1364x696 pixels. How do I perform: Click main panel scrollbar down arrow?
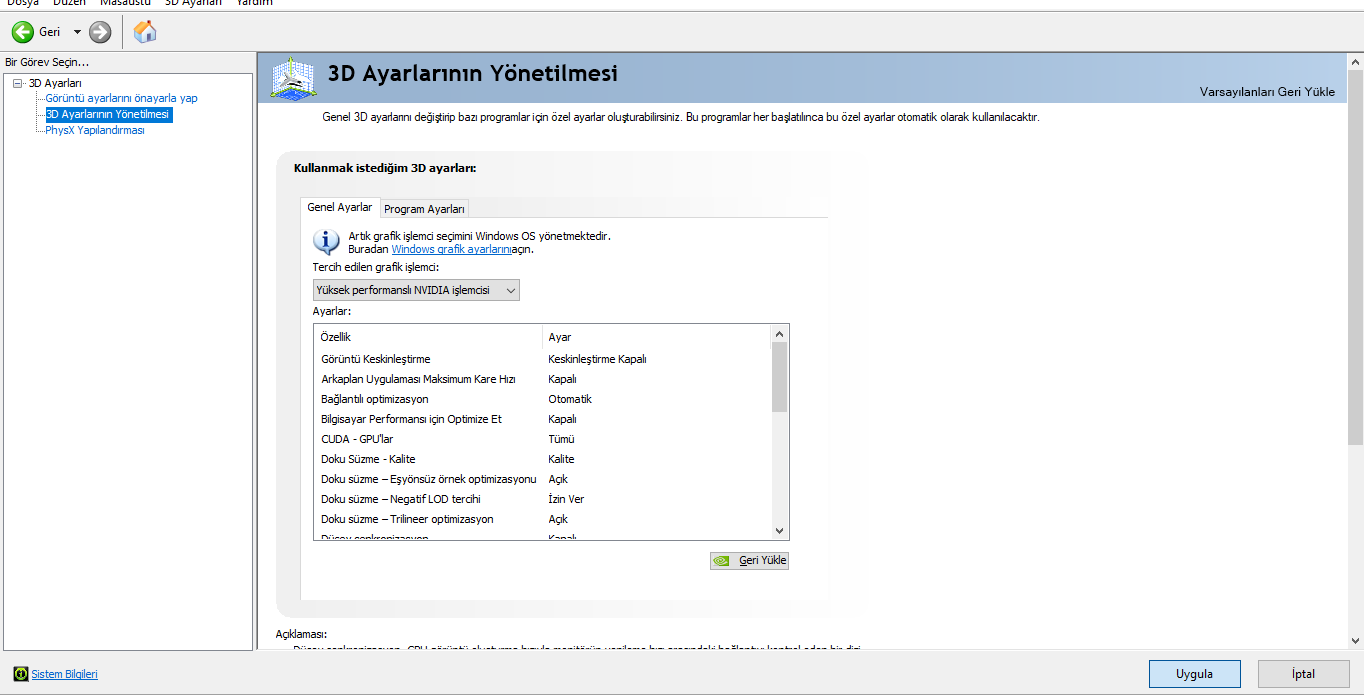1356,640
